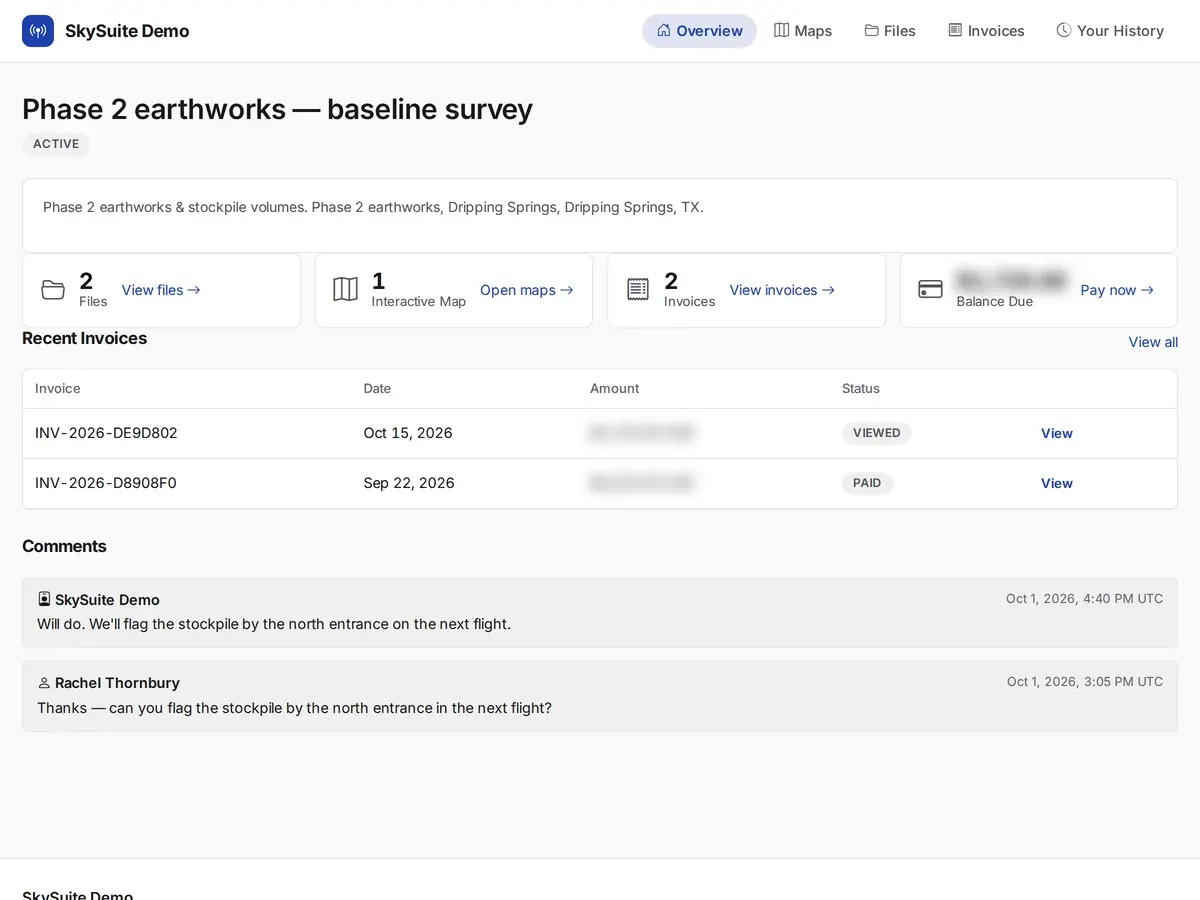Click View all recent invoices

1153,342
